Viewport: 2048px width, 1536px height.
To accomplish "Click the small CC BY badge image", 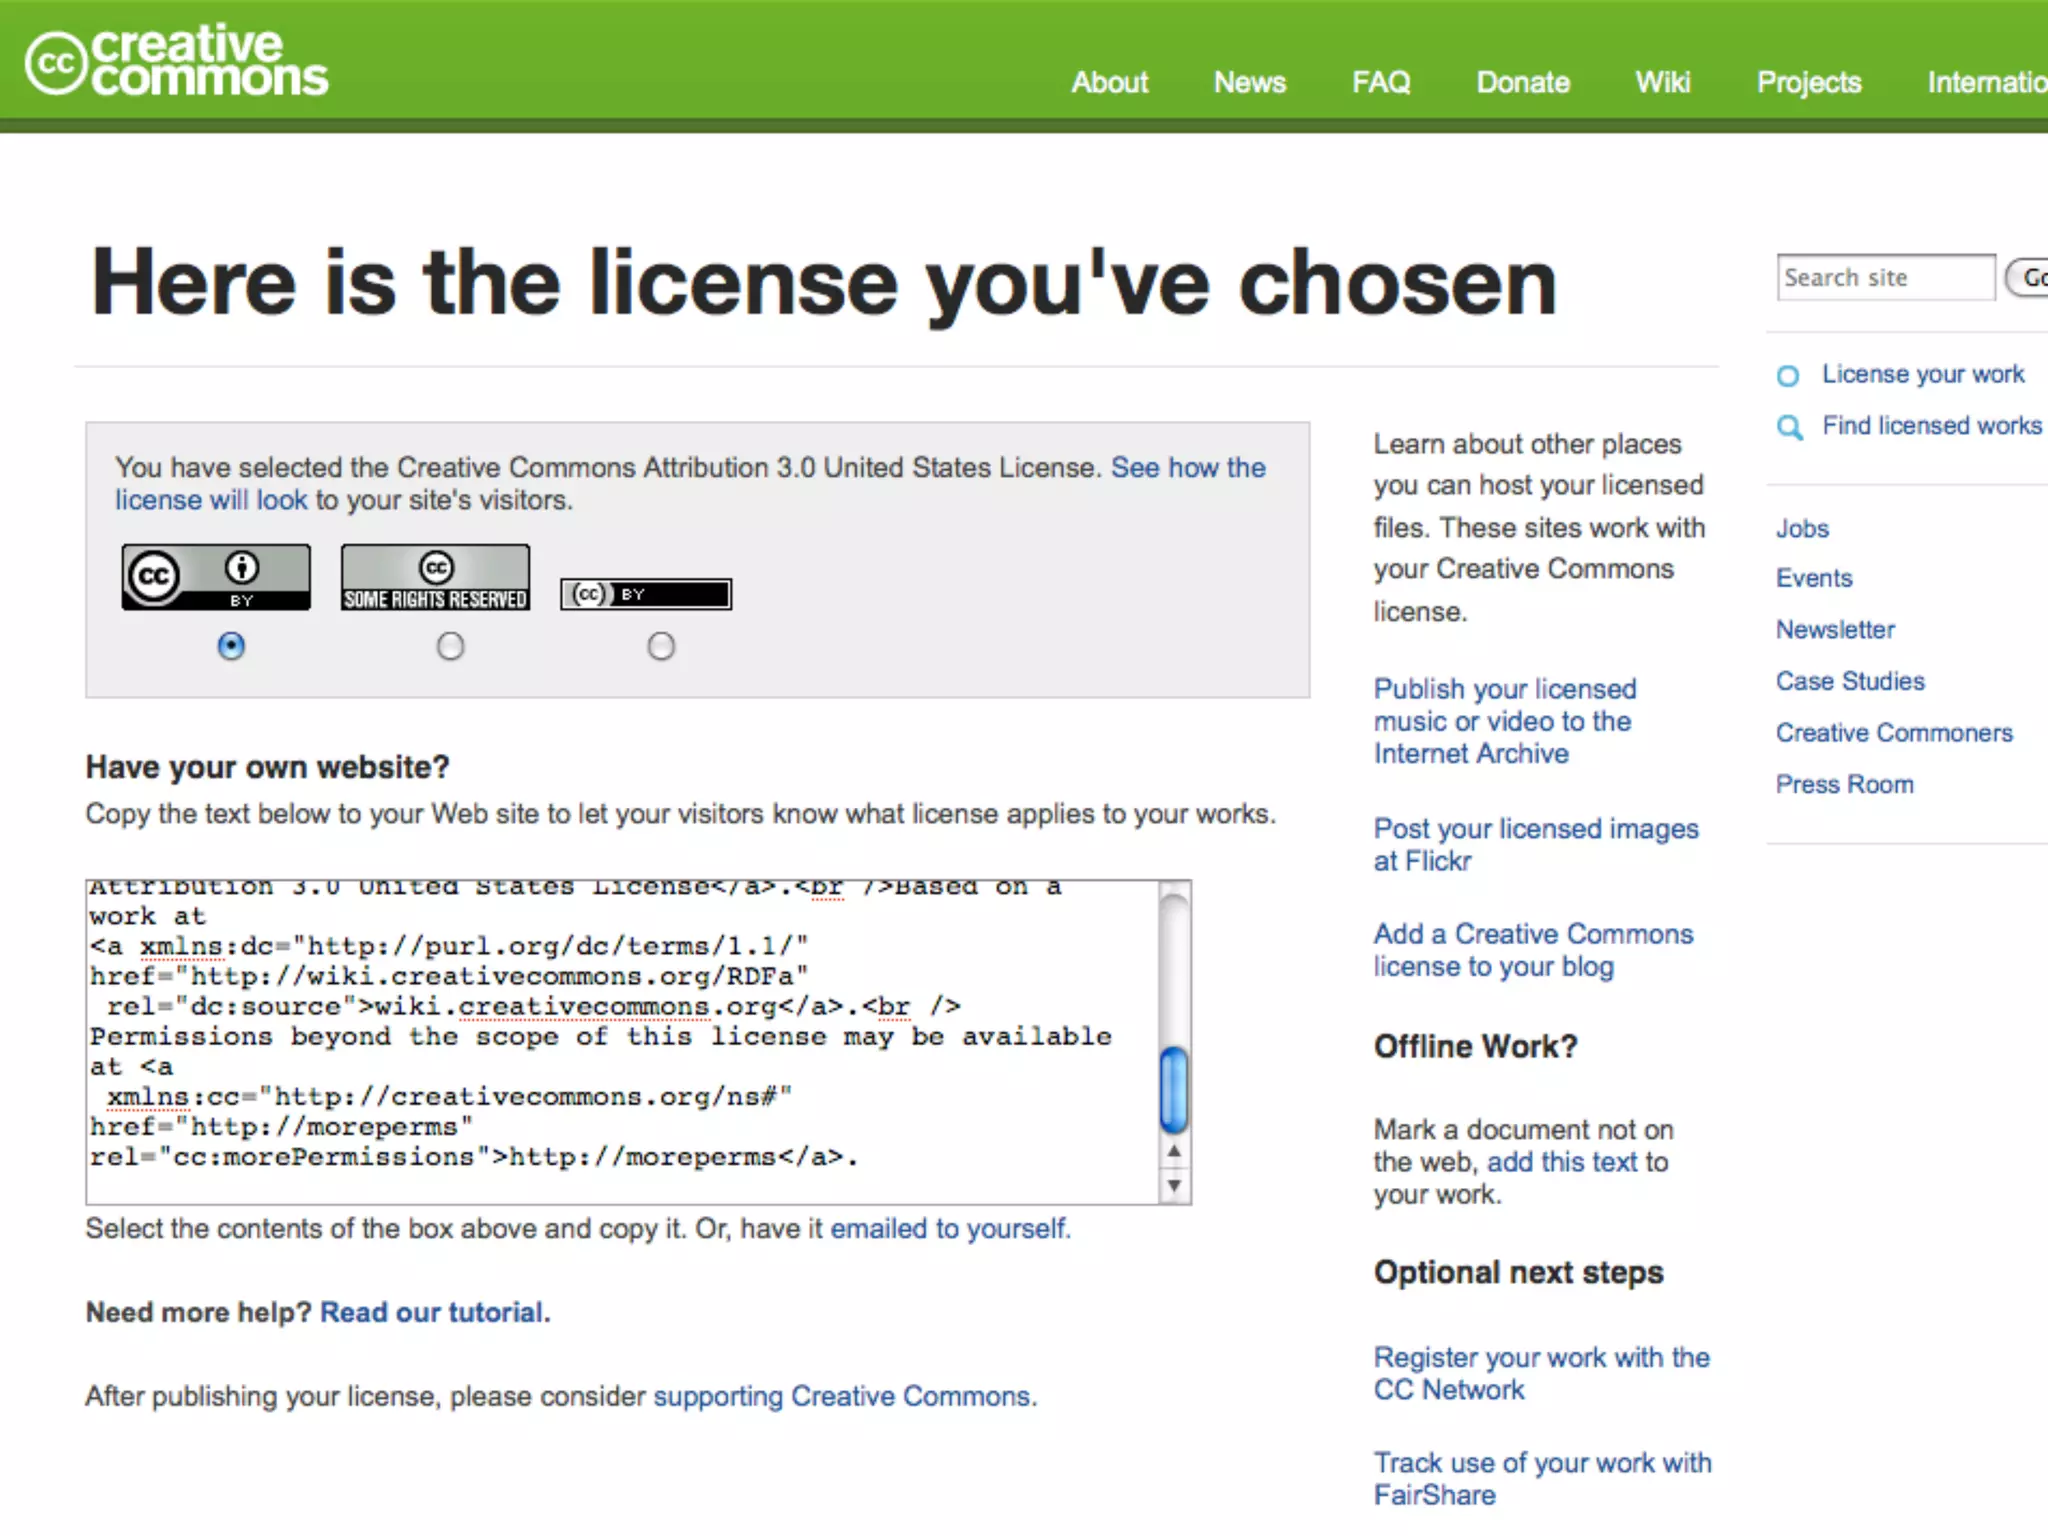I will point(646,594).
